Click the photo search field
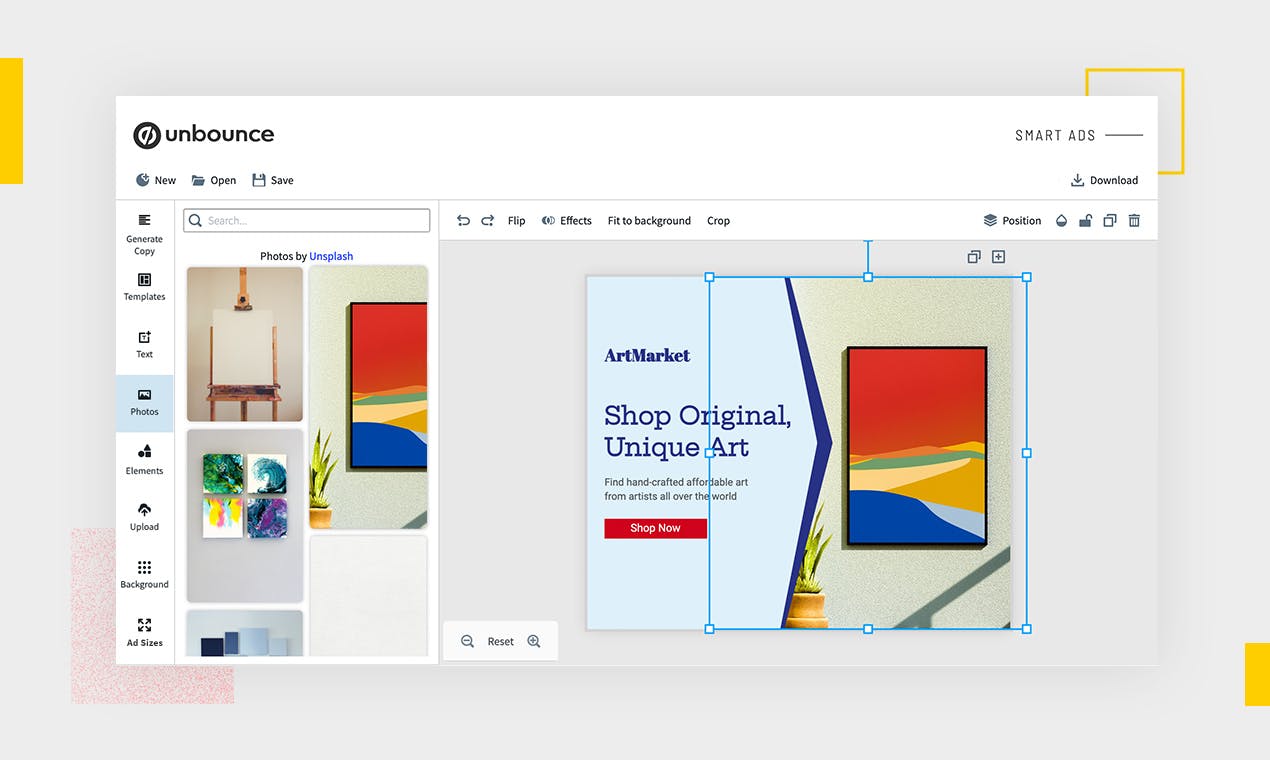Screen dimensions: 1270x760 pyautogui.click(x=307, y=221)
